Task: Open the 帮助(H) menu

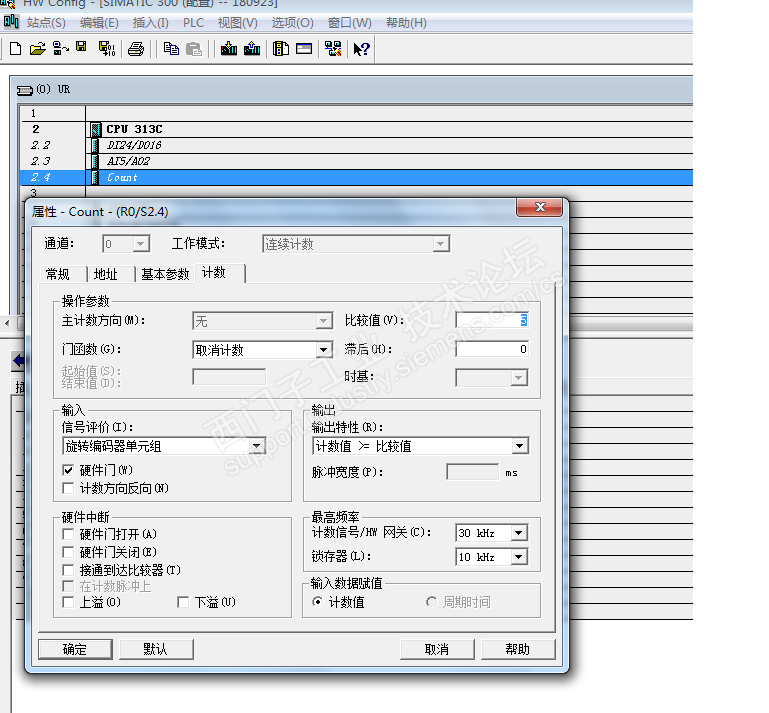Action: pos(406,23)
